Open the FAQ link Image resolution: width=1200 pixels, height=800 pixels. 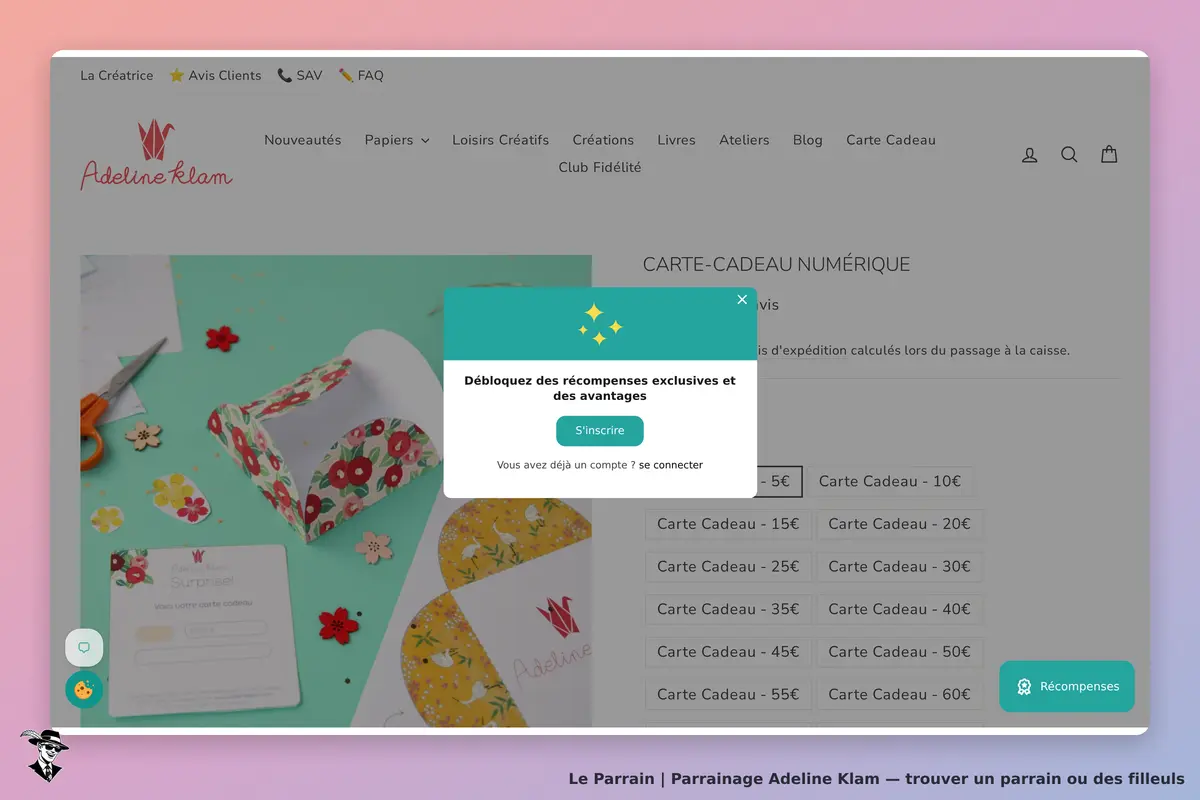click(361, 75)
